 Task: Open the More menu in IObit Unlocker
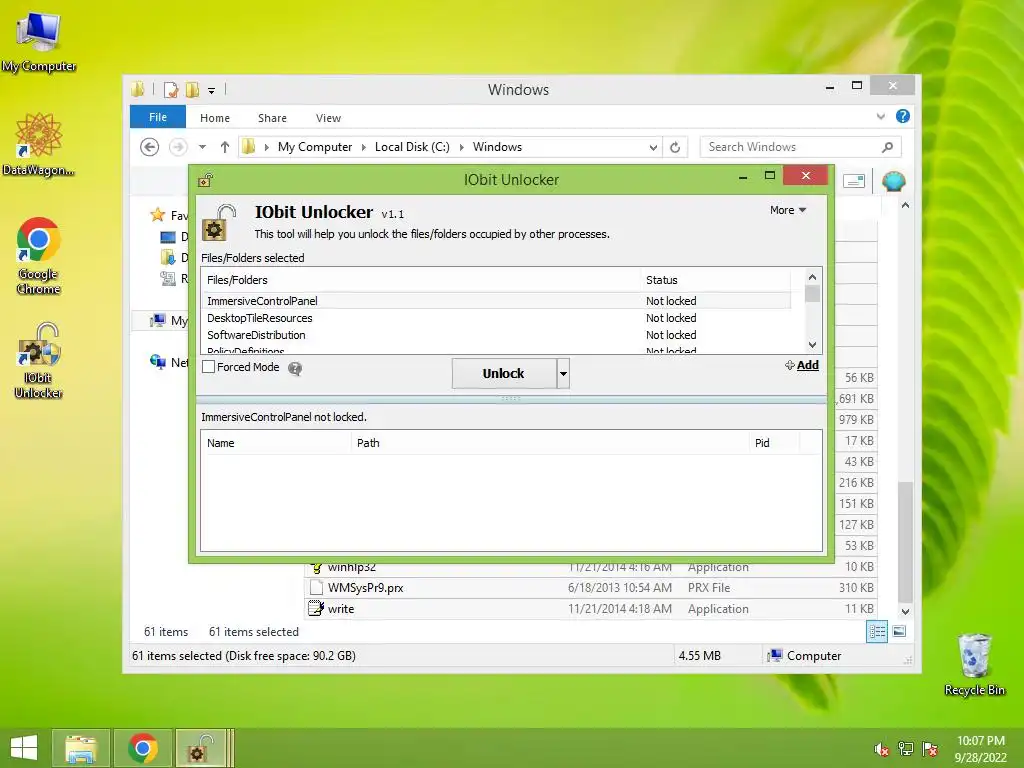tap(788, 210)
